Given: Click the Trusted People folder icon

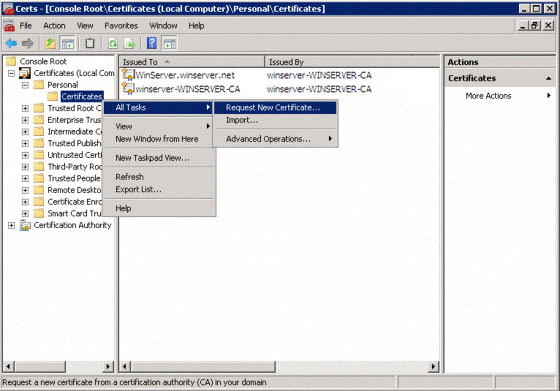Looking at the screenshot, I should pyautogui.click(x=39, y=178).
